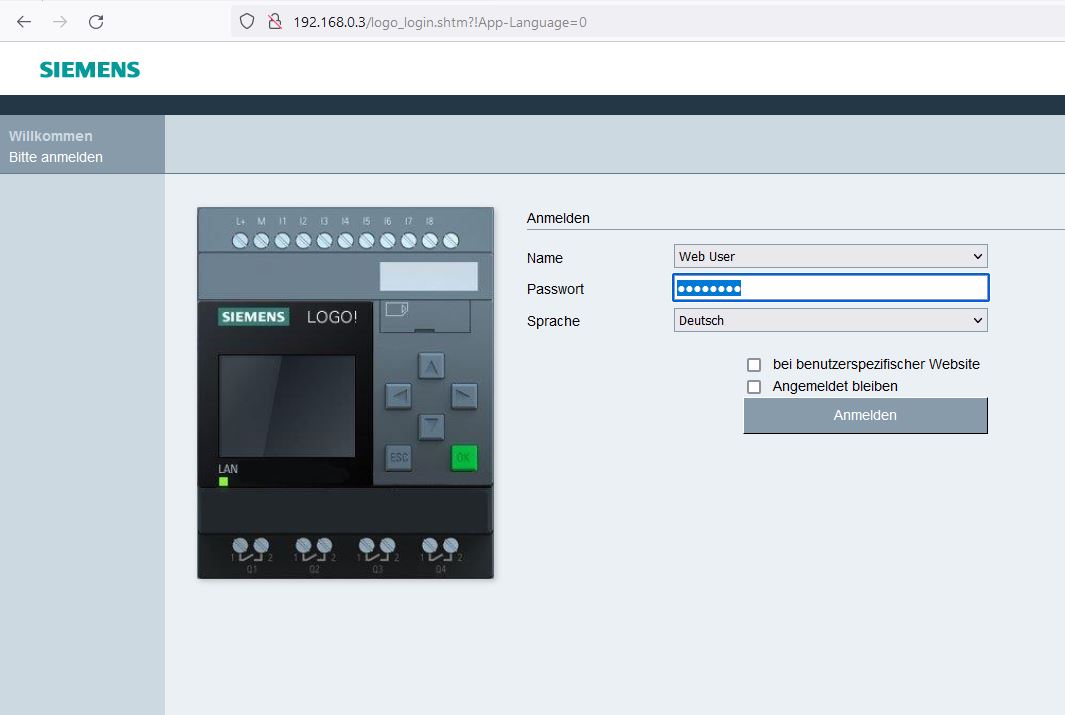Click the browser back arrow
1065x715 pixels.
point(24,21)
